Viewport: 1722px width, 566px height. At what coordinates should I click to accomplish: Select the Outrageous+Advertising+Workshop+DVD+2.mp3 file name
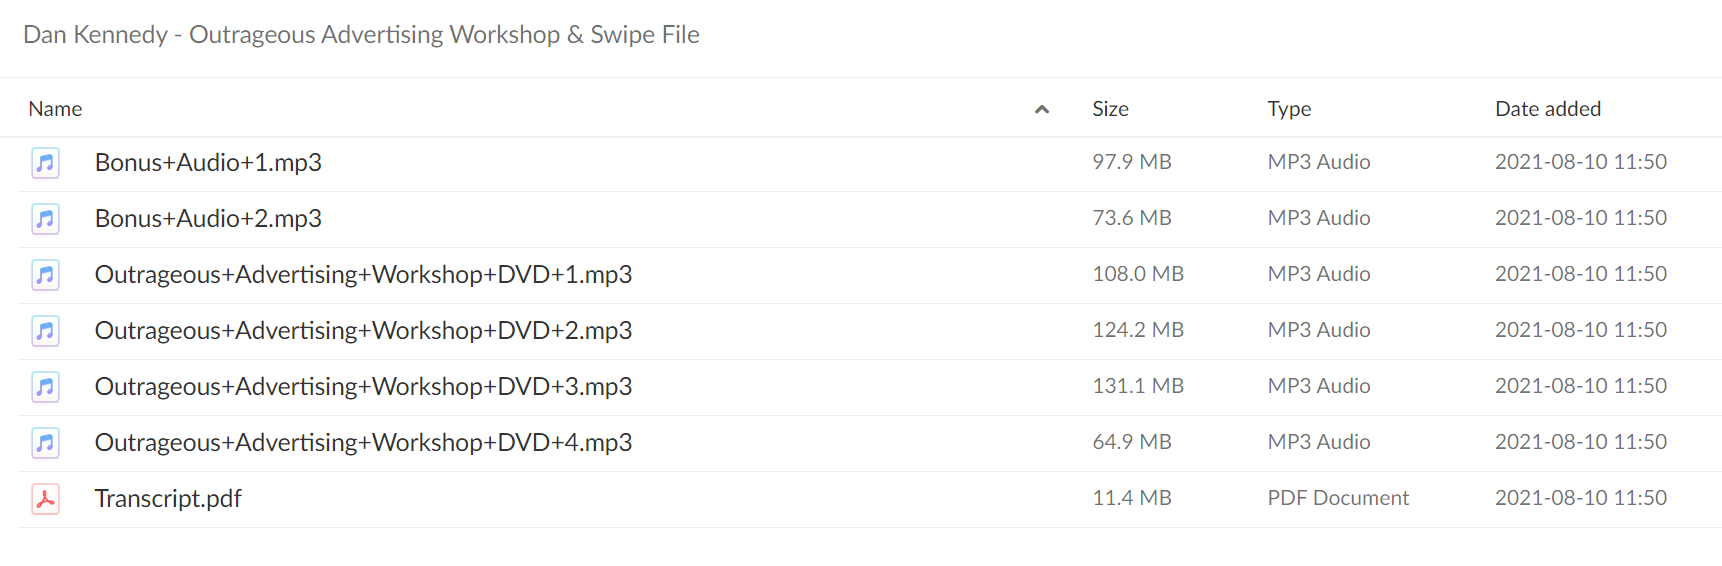[x=363, y=331]
